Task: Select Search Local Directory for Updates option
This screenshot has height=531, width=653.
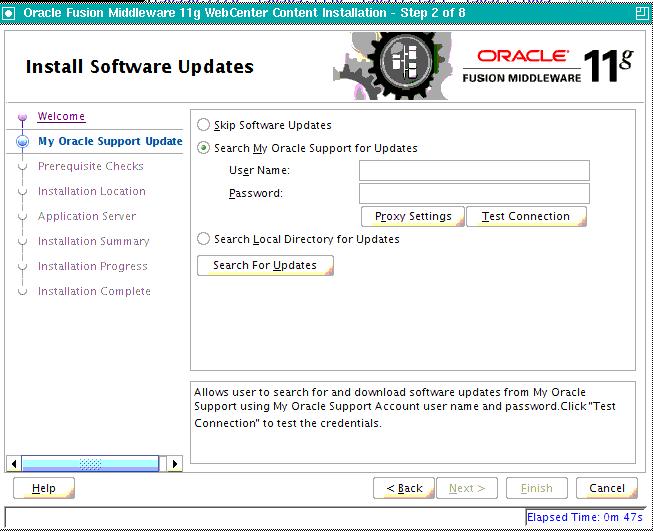Action: [x=203, y=239]
